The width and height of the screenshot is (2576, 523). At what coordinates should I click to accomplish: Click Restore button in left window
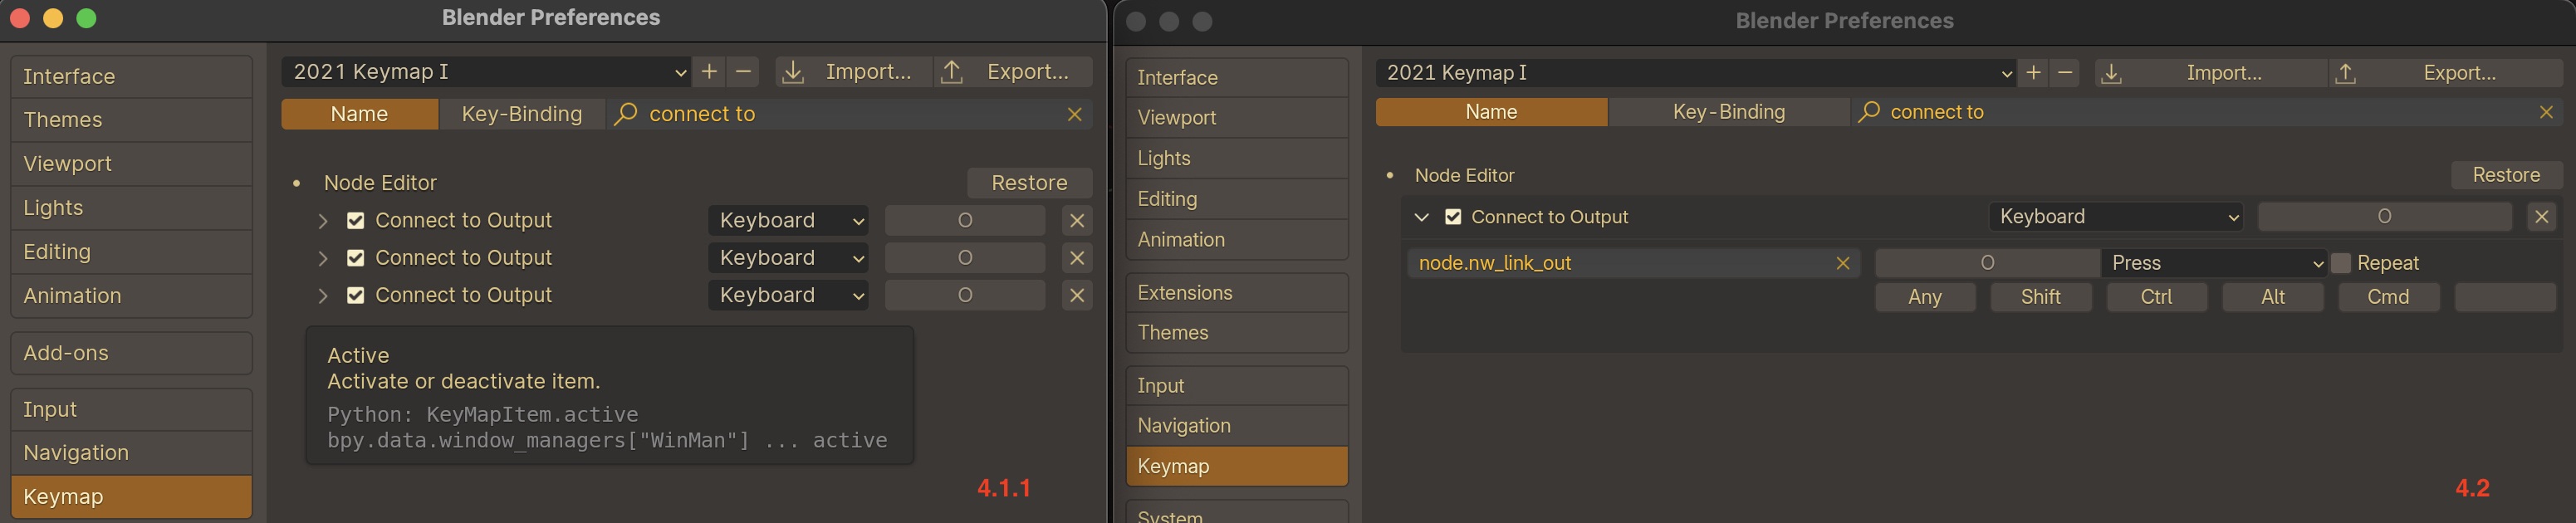[1029, 184]
